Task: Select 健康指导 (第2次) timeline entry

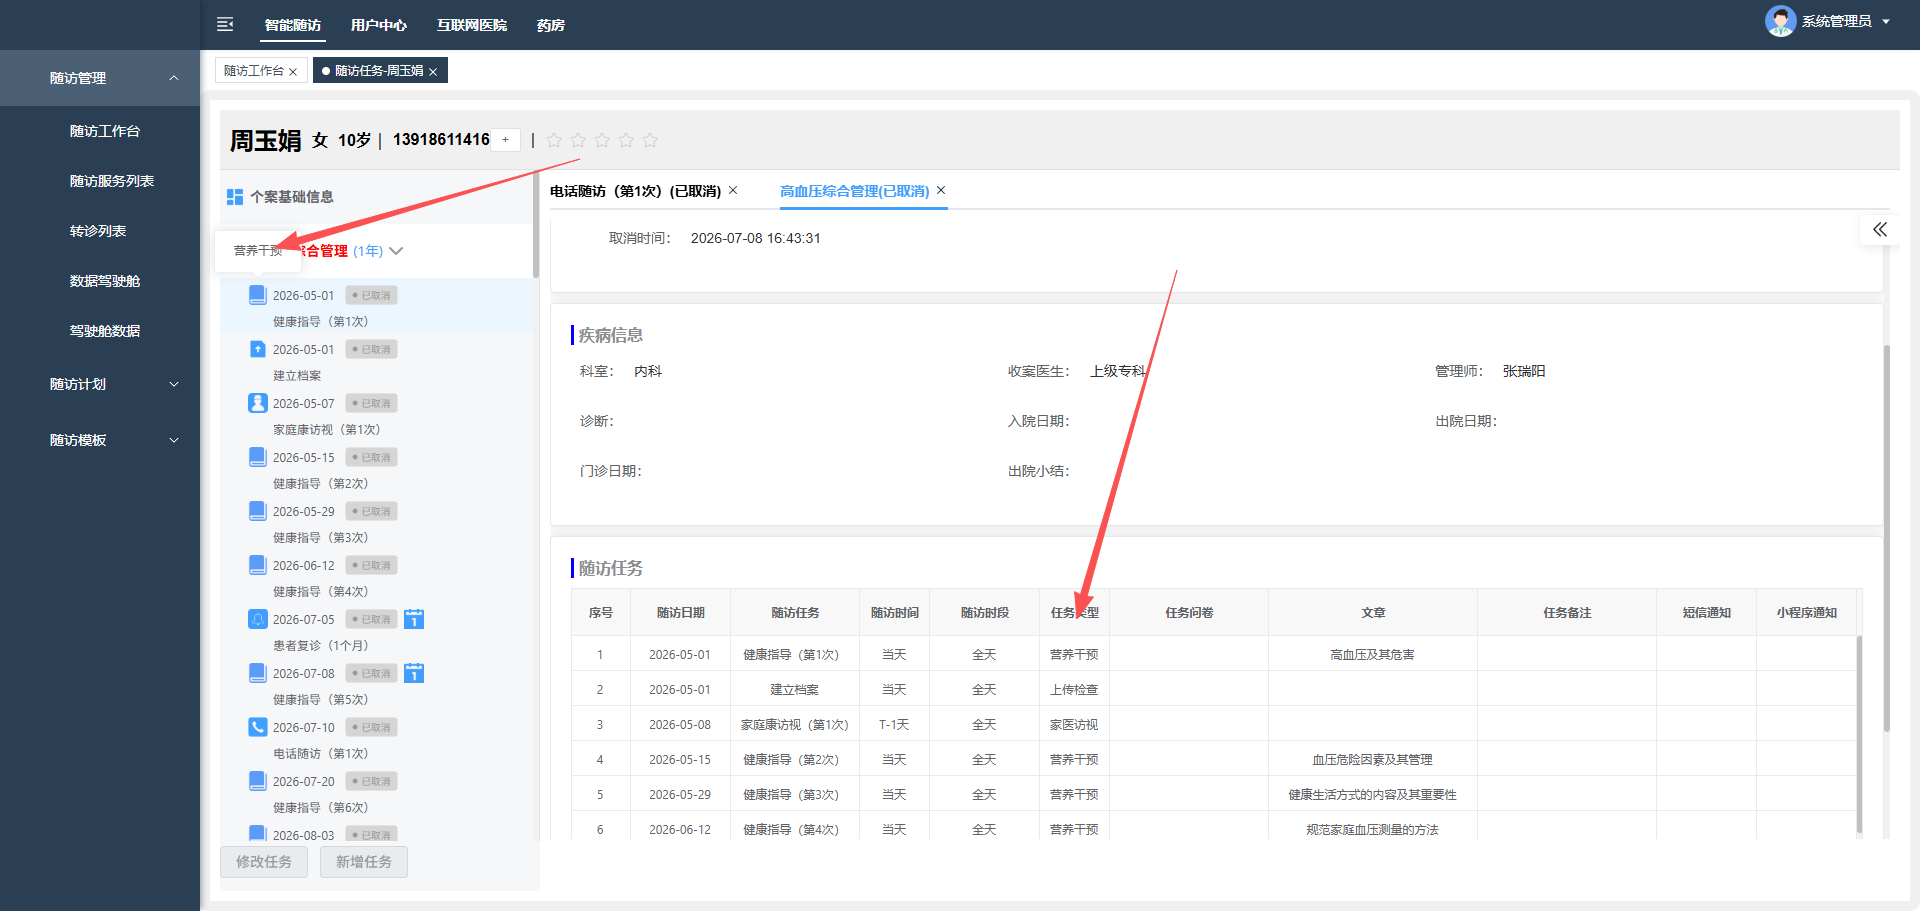Action: click(x=320, y=484)
